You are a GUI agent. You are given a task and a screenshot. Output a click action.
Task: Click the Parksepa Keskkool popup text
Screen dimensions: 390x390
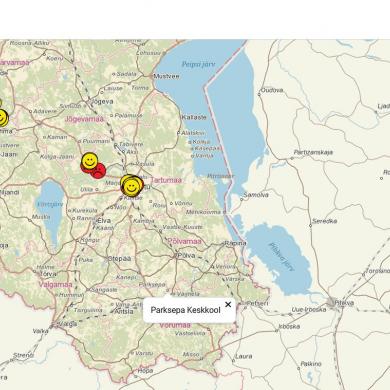click(185, 310)
